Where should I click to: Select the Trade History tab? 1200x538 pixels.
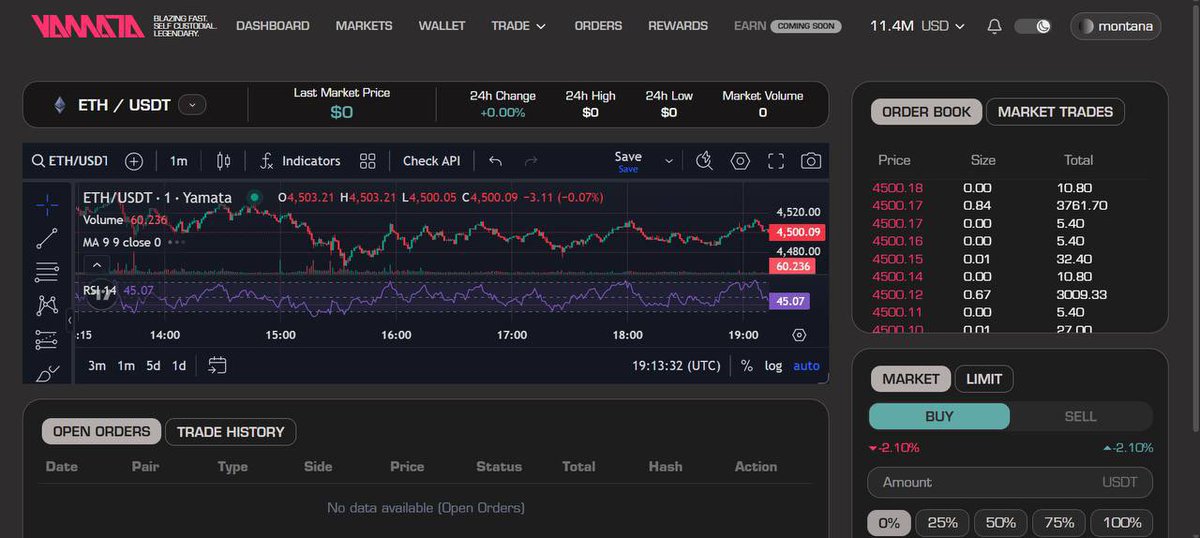[x=231, y=432]
